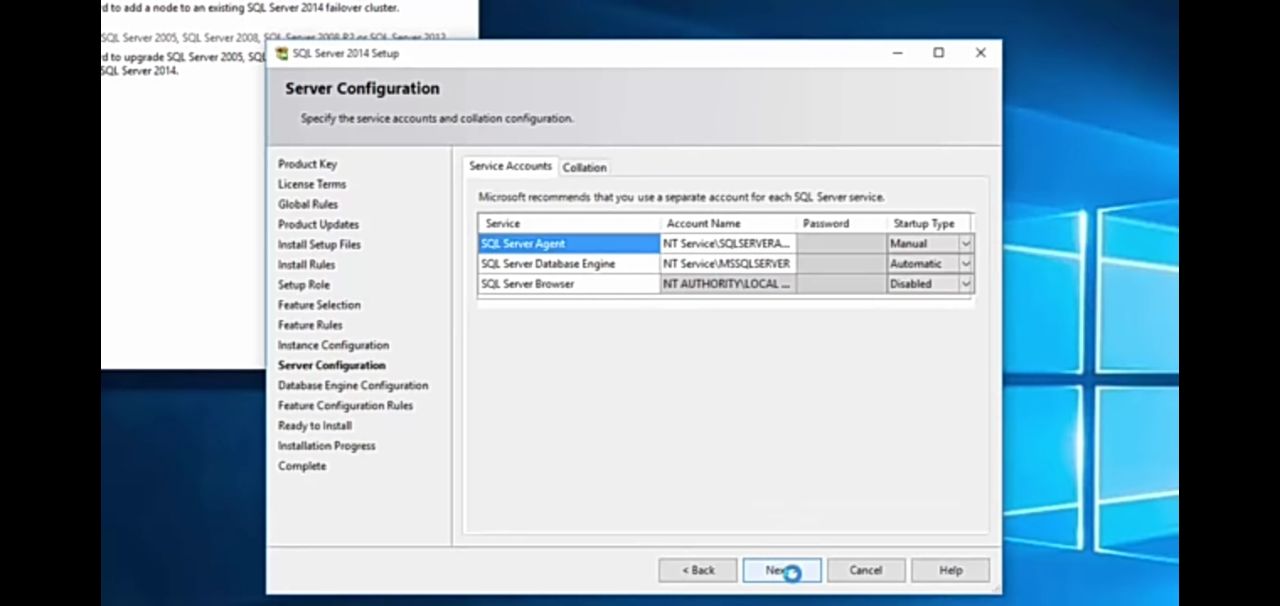The height and width of the screenshot is (606, 1280).
Task: Click Ready to Install step
Action: (x=315, y=425)
